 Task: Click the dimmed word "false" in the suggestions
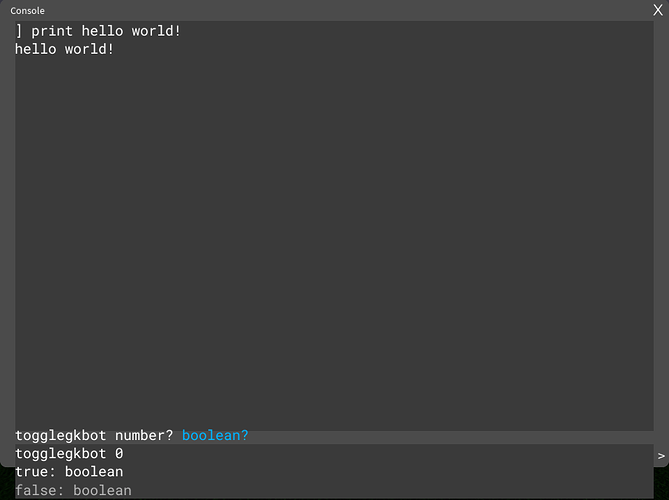coord(35,490)
